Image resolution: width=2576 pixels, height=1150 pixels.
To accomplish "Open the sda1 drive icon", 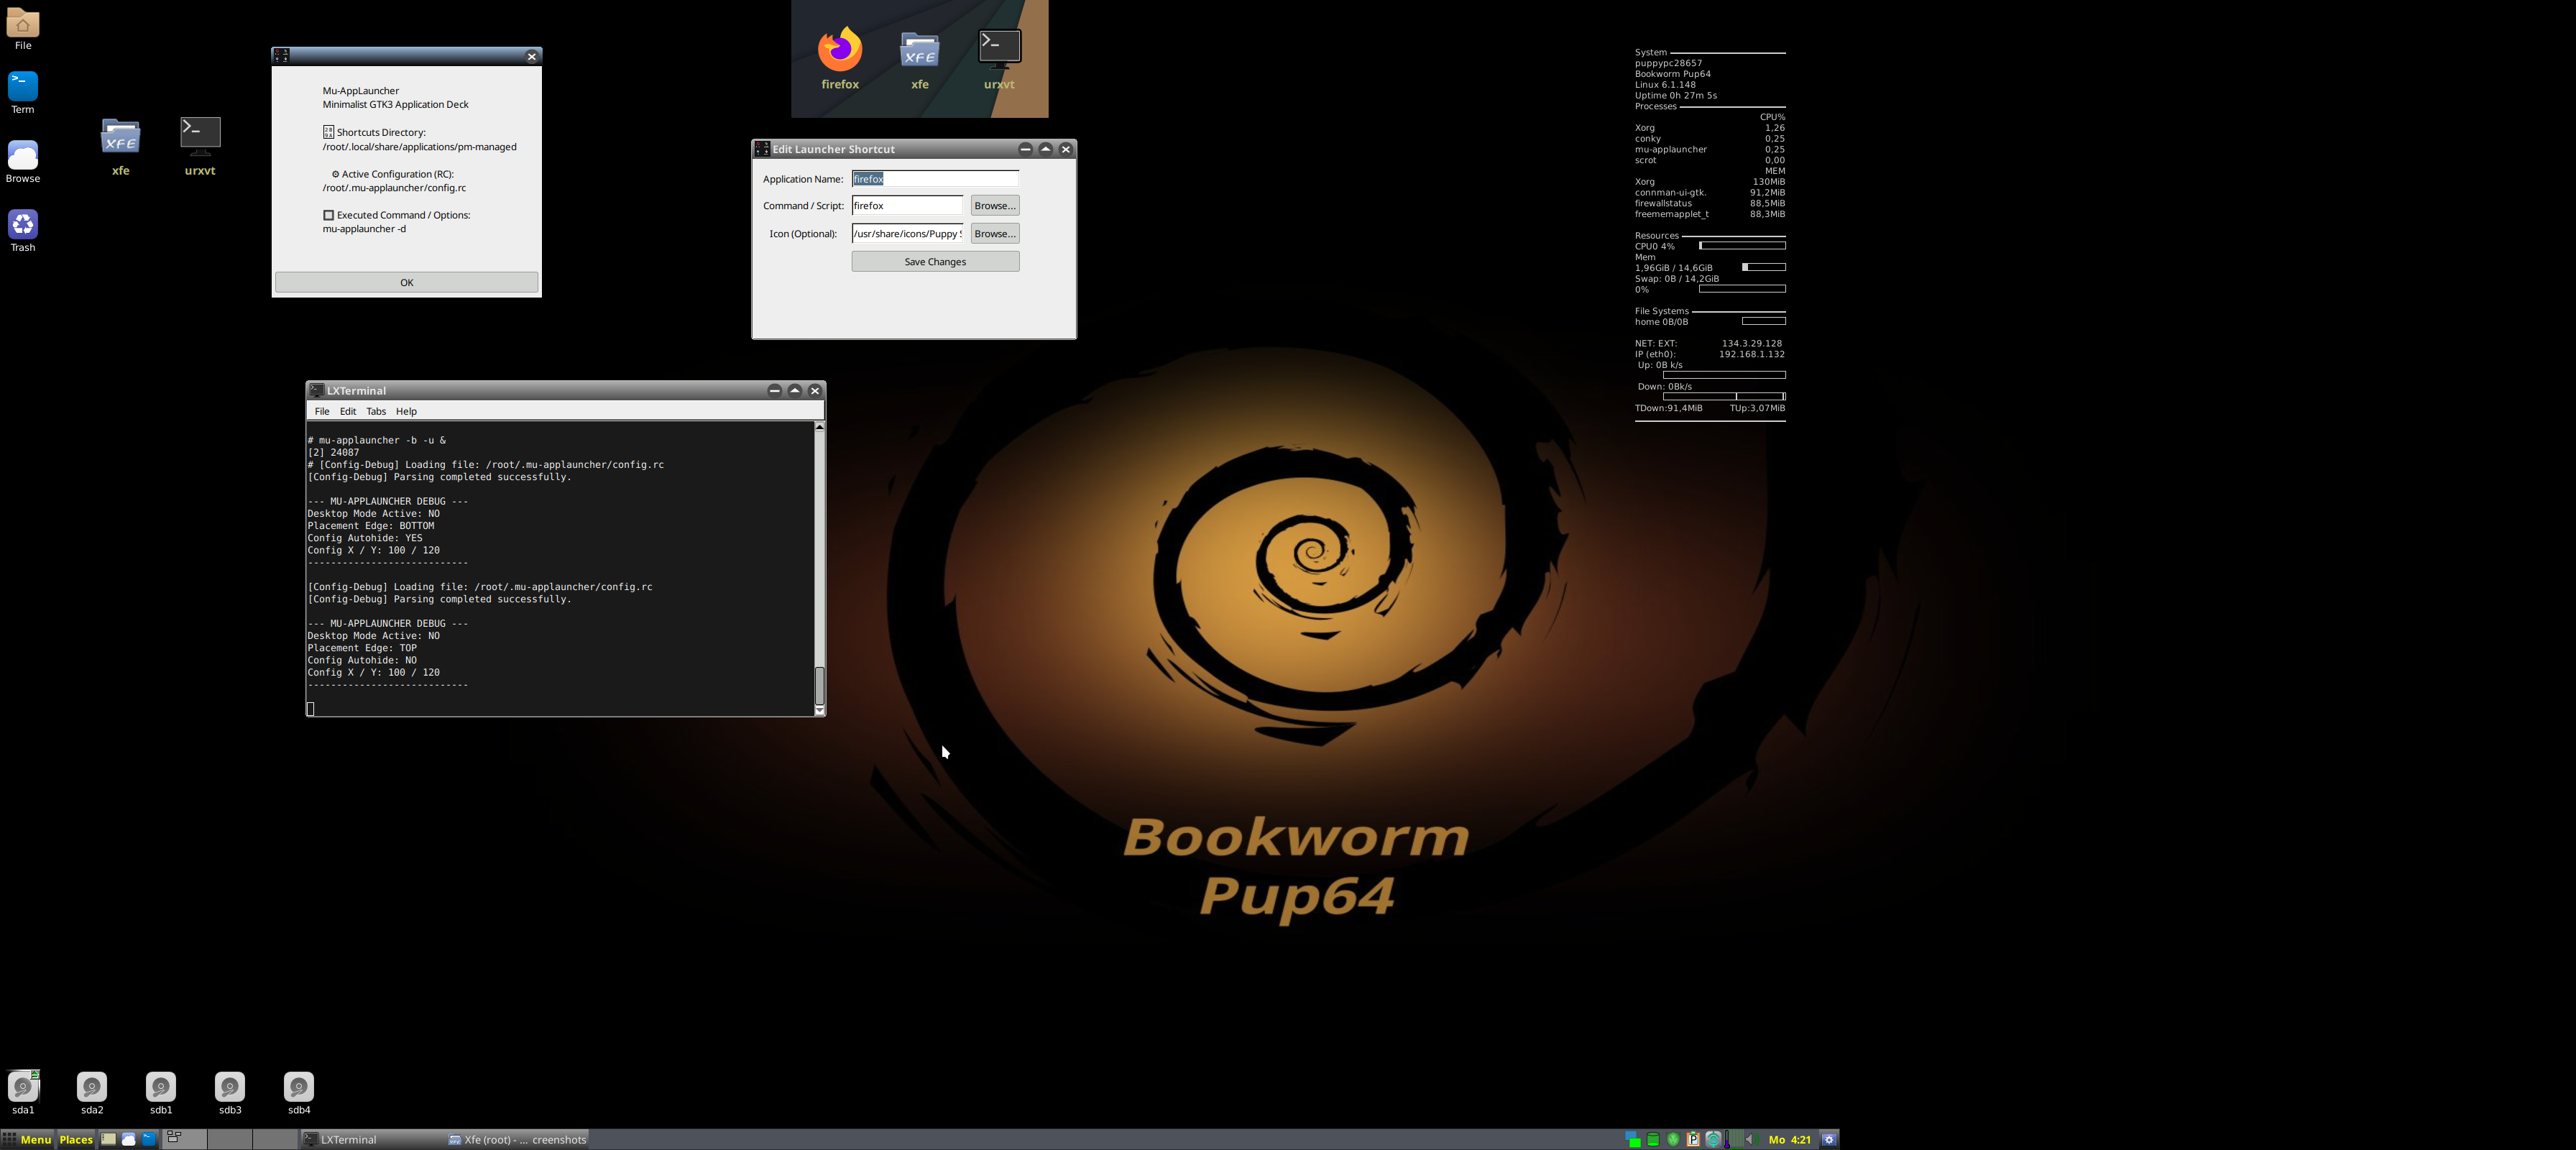I will pos(23,1086).
